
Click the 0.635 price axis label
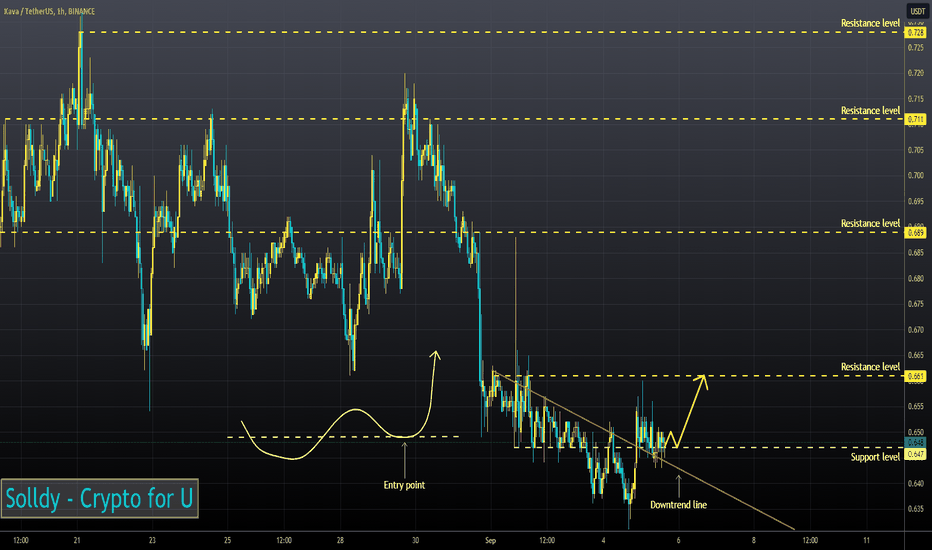916,509
